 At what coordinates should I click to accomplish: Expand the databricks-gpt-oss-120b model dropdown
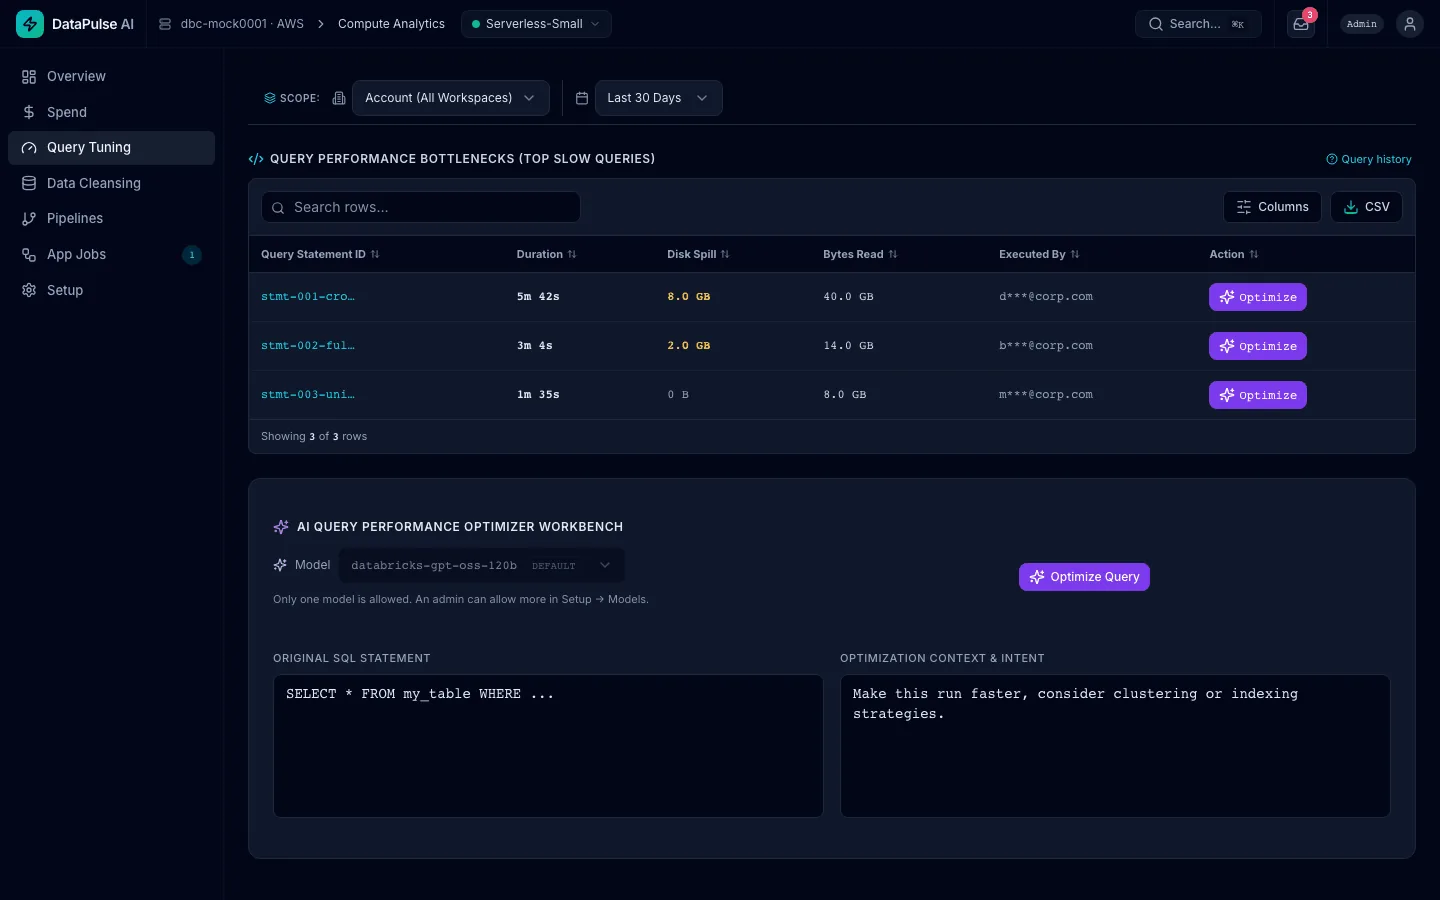tap(482, 565)
